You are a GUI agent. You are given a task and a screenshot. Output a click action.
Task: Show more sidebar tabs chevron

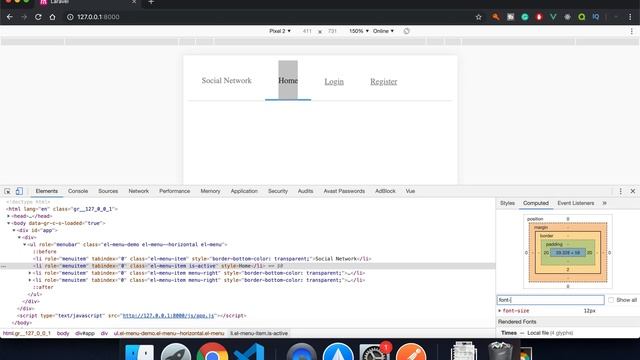click(x=604, y=203)
